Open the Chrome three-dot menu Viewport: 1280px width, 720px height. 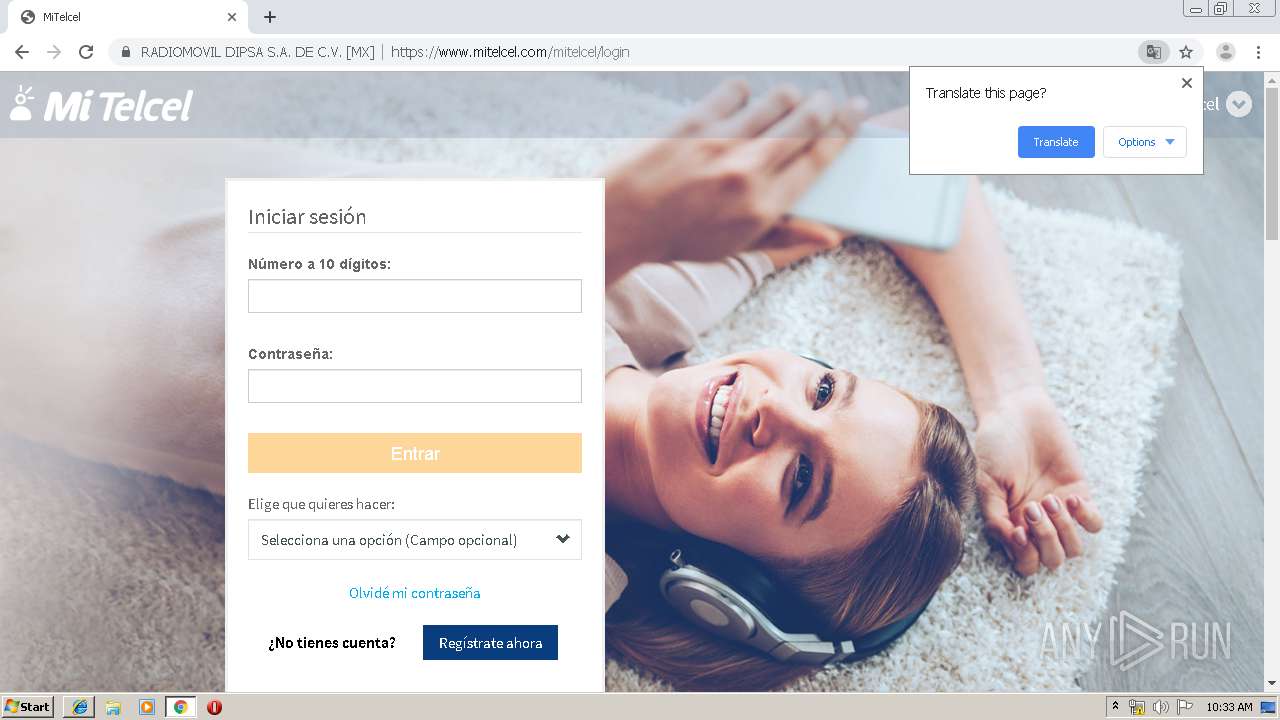point(1258,52)
